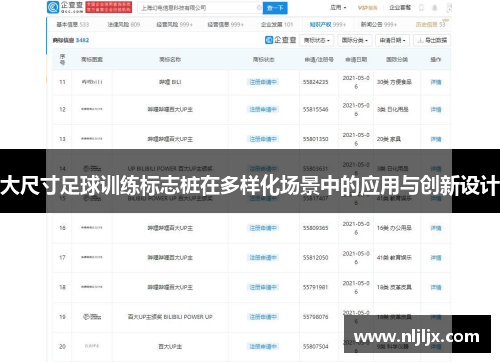Screen dimensions: 500x362
Task: Click registration number 55791981
Action: (315, 287)
